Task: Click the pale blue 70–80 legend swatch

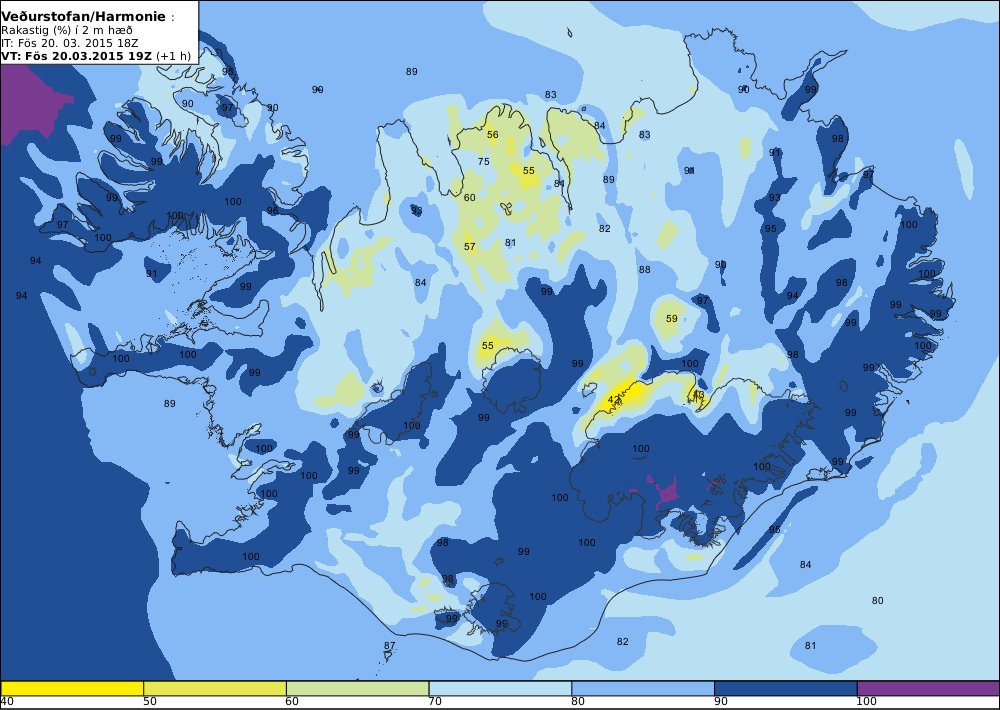Action: pyautogui.click(x=500, y=688)
